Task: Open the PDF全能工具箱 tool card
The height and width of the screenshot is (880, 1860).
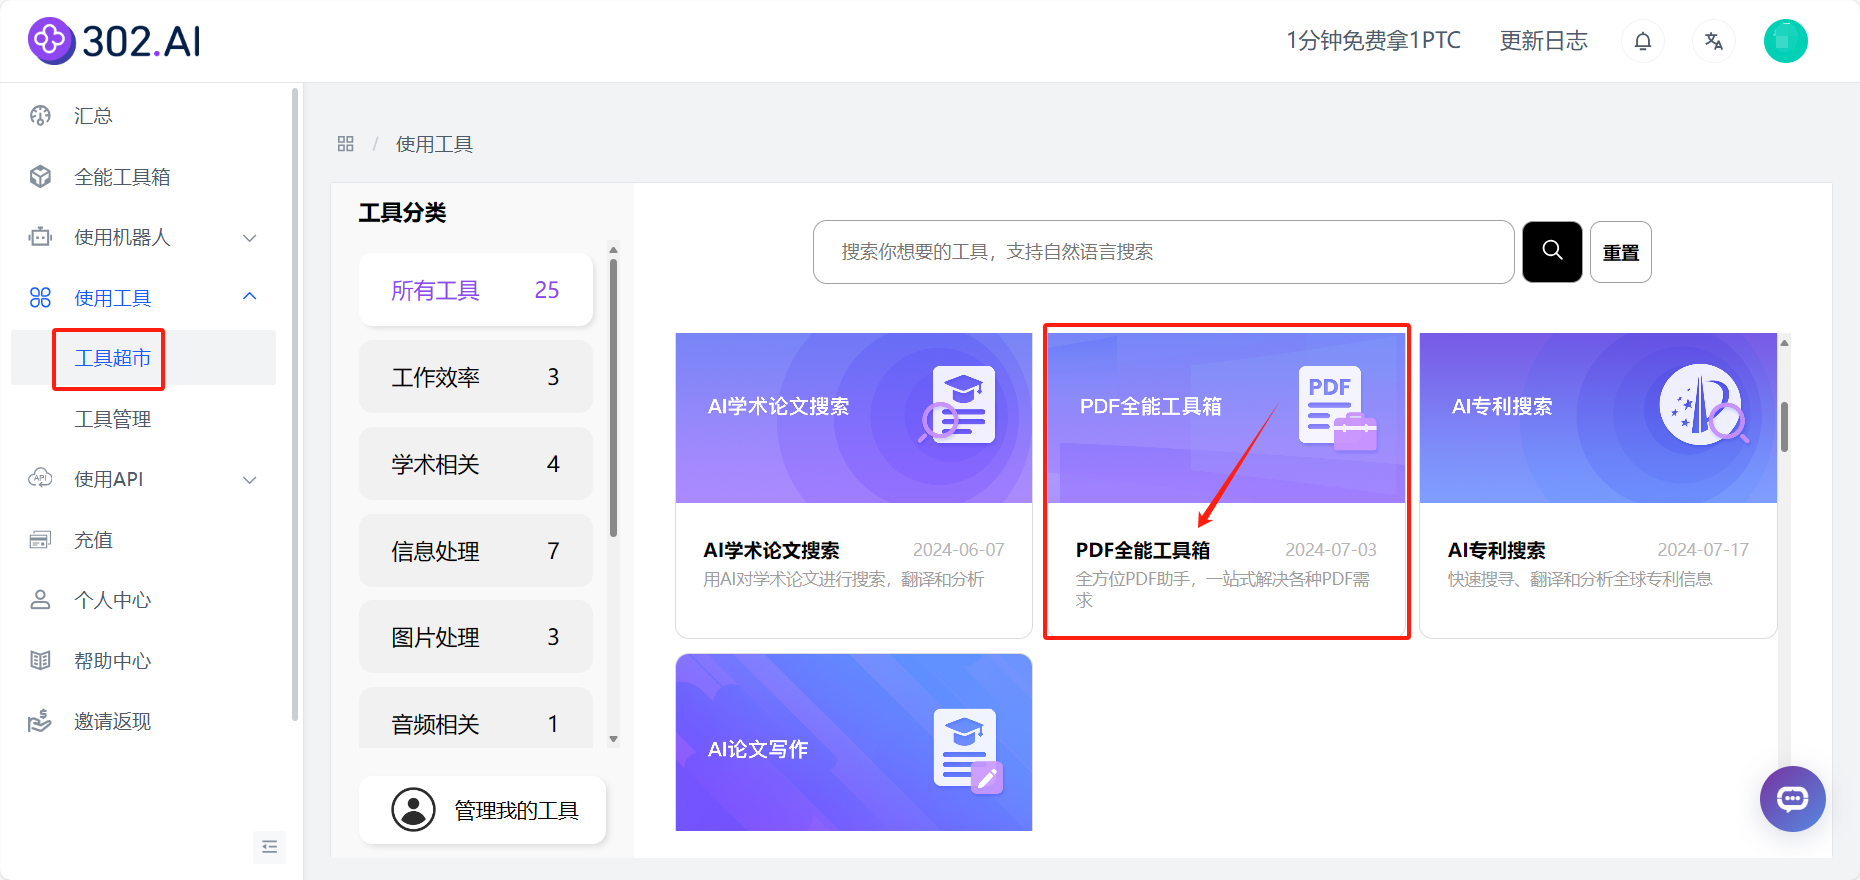Action: 1226,485
